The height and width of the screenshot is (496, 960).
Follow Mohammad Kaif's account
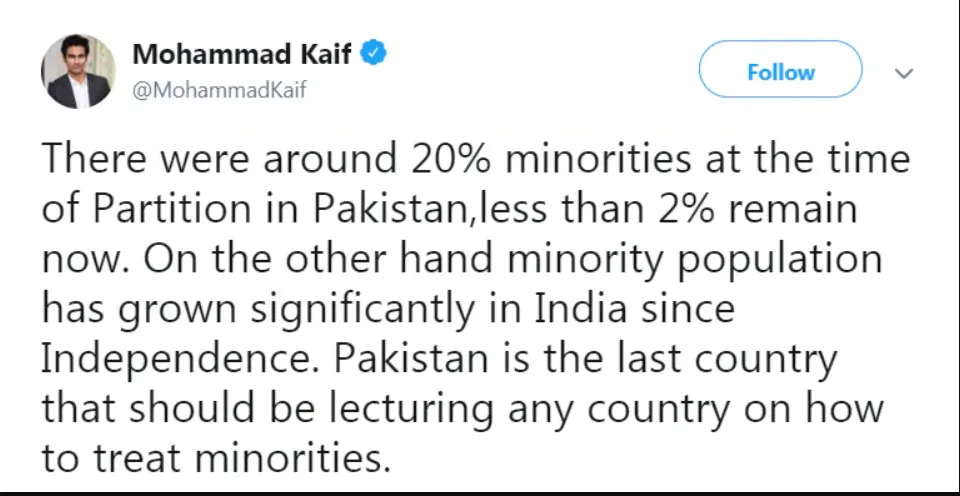[x=781, y=72]
